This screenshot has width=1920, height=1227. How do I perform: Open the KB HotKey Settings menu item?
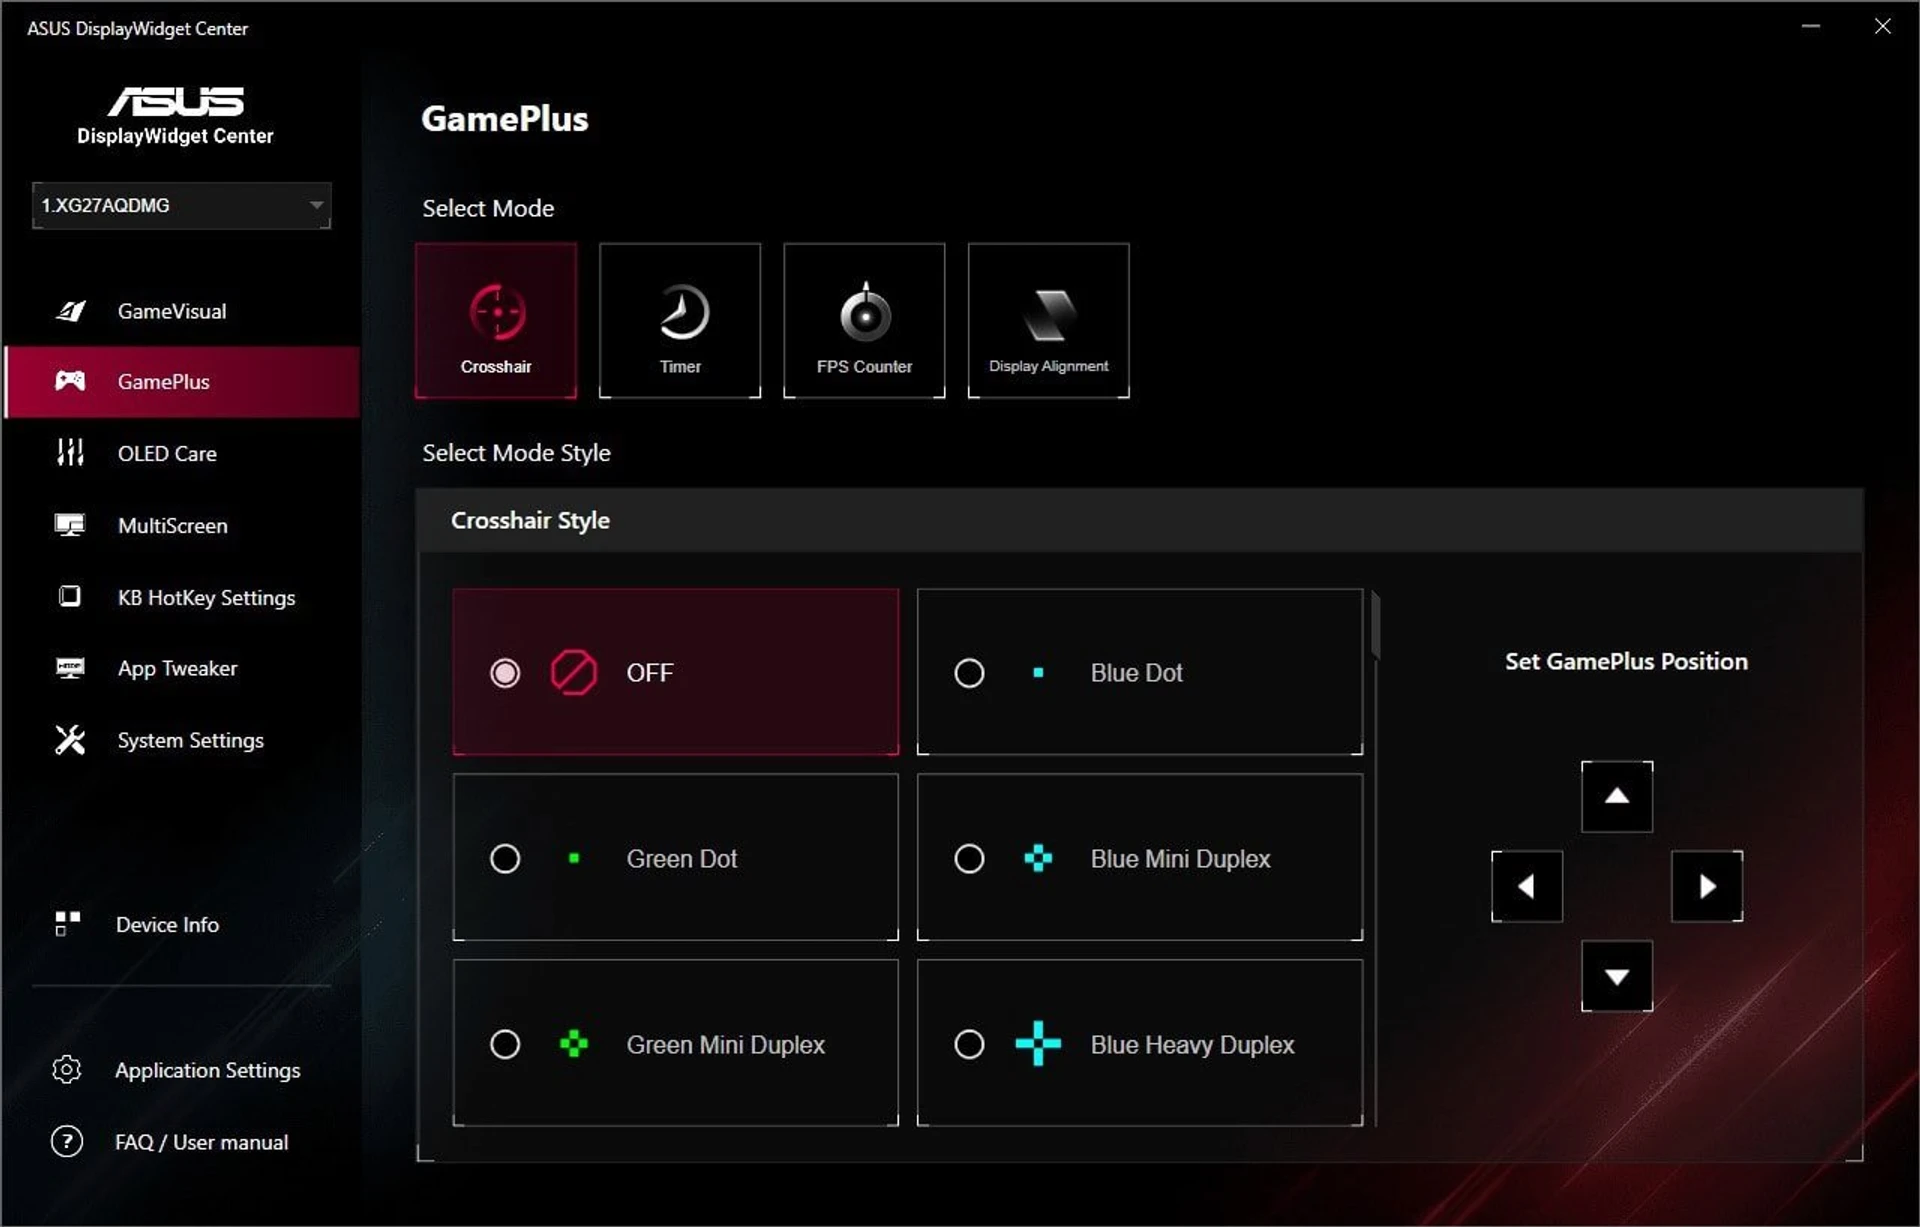pyautogui.click(x=181, y=597)
